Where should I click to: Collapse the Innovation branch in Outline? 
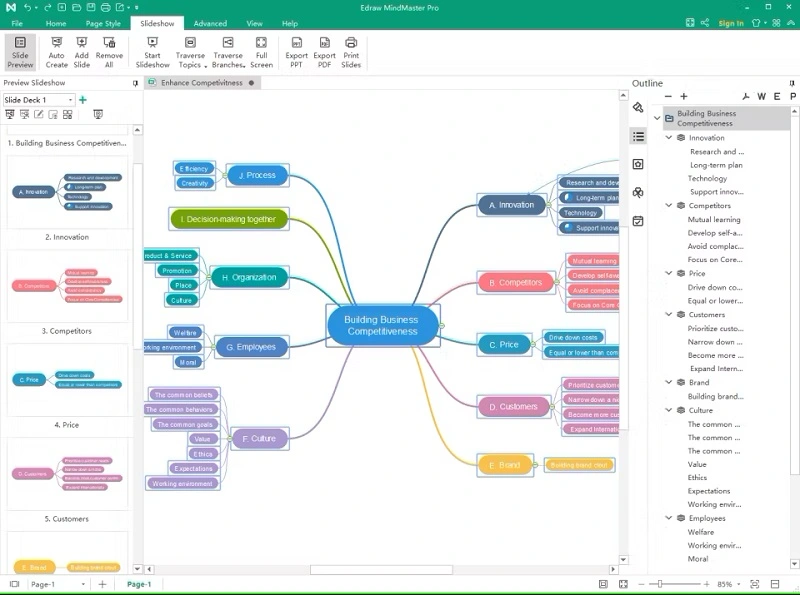(x=669, y=138)
